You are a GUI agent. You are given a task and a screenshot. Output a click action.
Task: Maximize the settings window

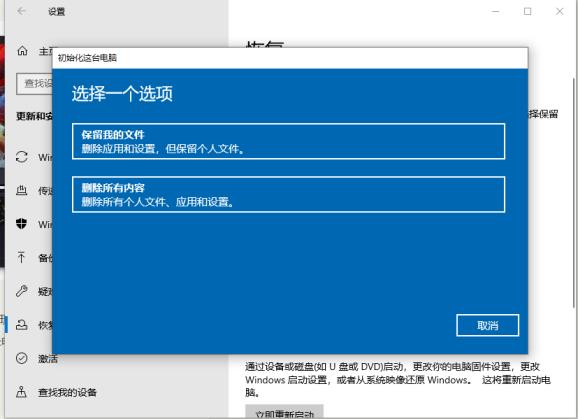527,11
